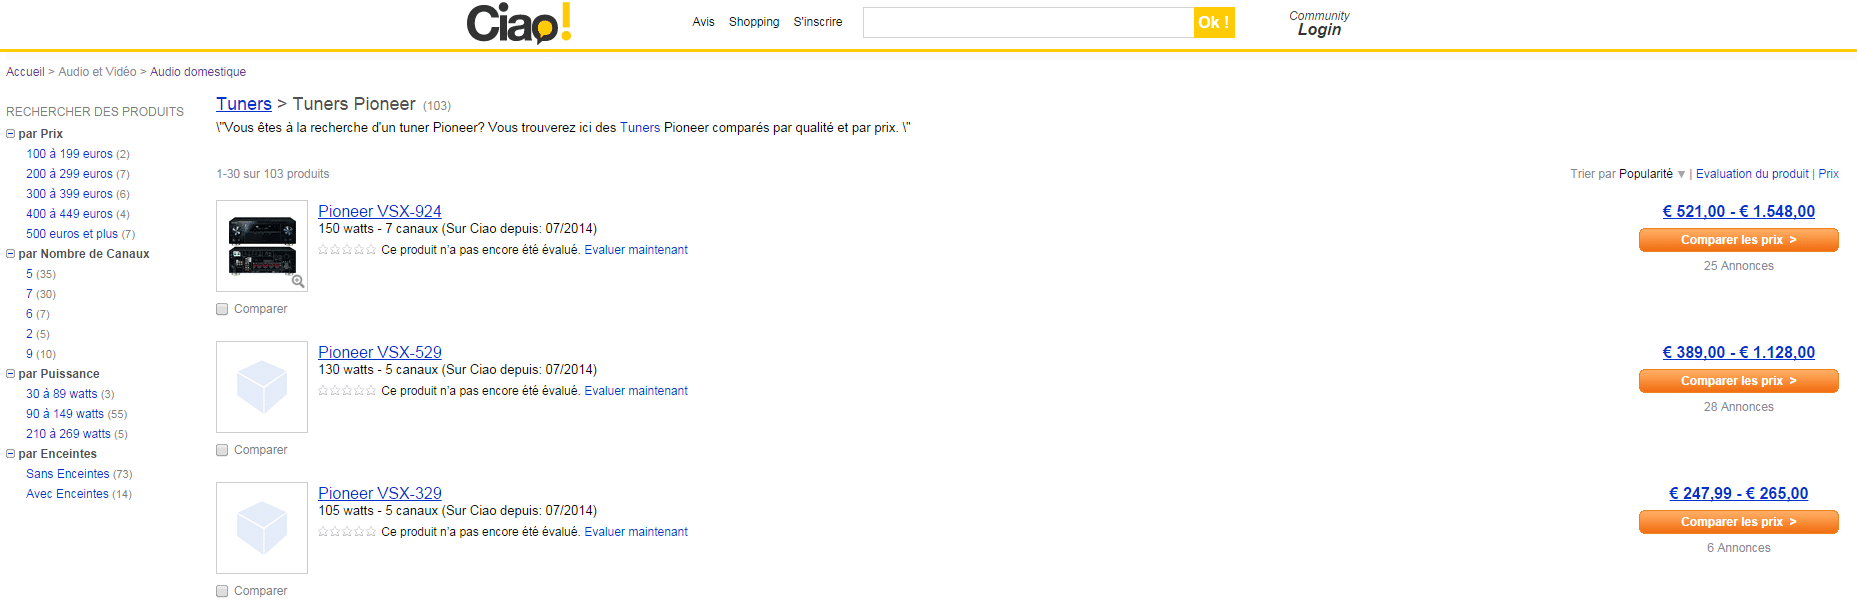Check Comparer box for Pioneer VSX-529
This screenshot has width=1857, height=616.
click(x=222, y=450)
